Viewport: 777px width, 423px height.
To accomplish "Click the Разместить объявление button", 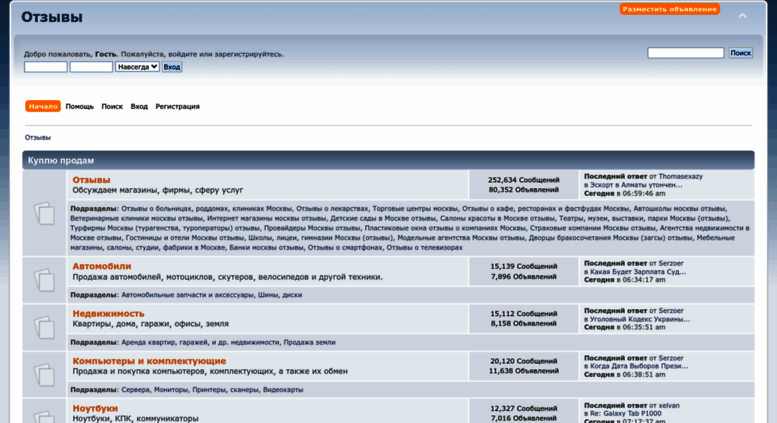I will tap(669, 9).
